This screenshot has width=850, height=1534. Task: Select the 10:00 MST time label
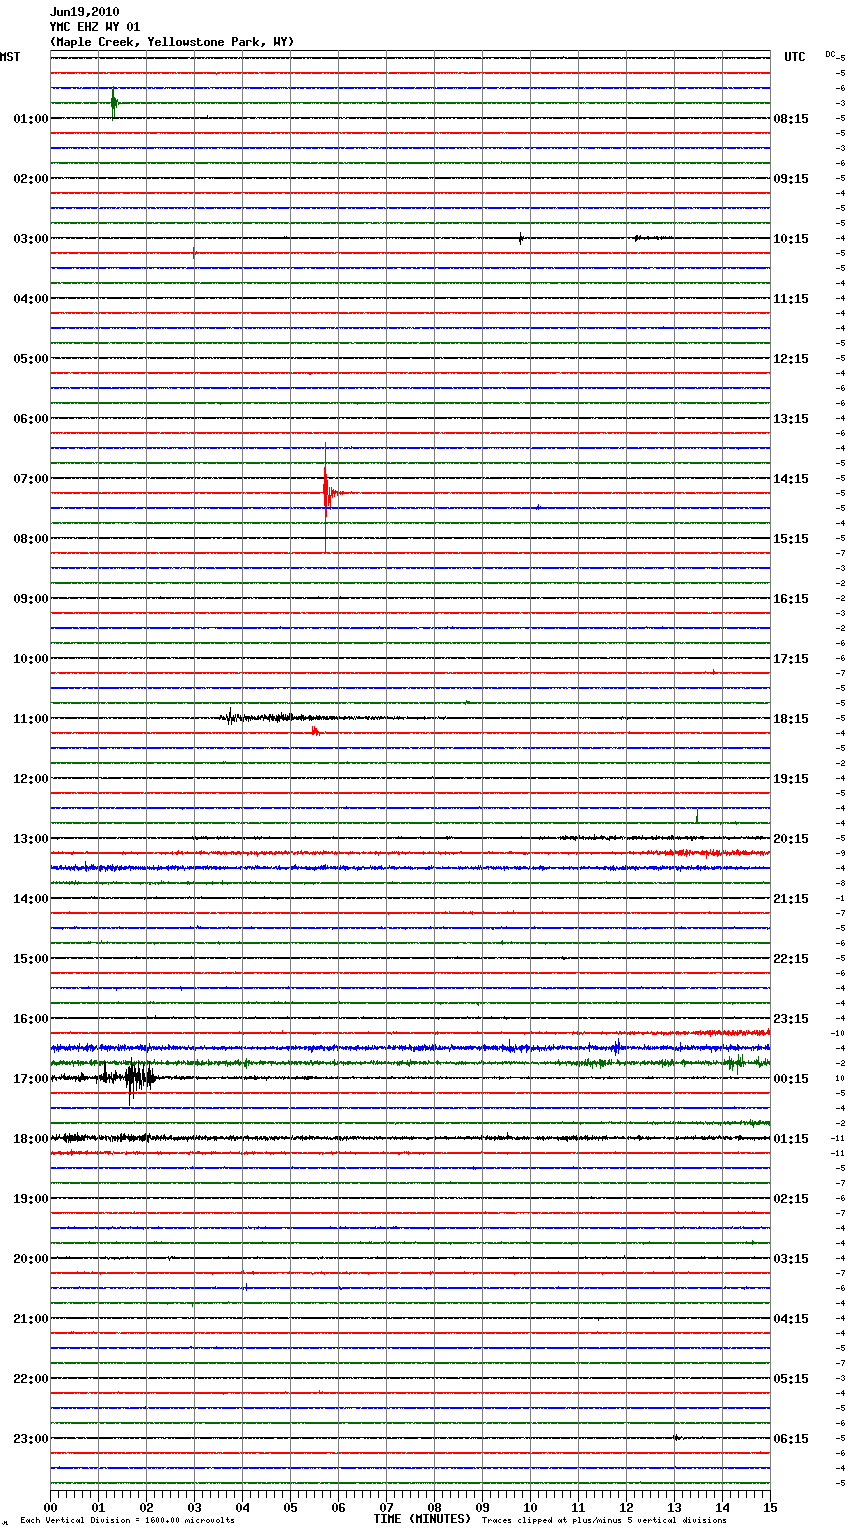(31, 659)
